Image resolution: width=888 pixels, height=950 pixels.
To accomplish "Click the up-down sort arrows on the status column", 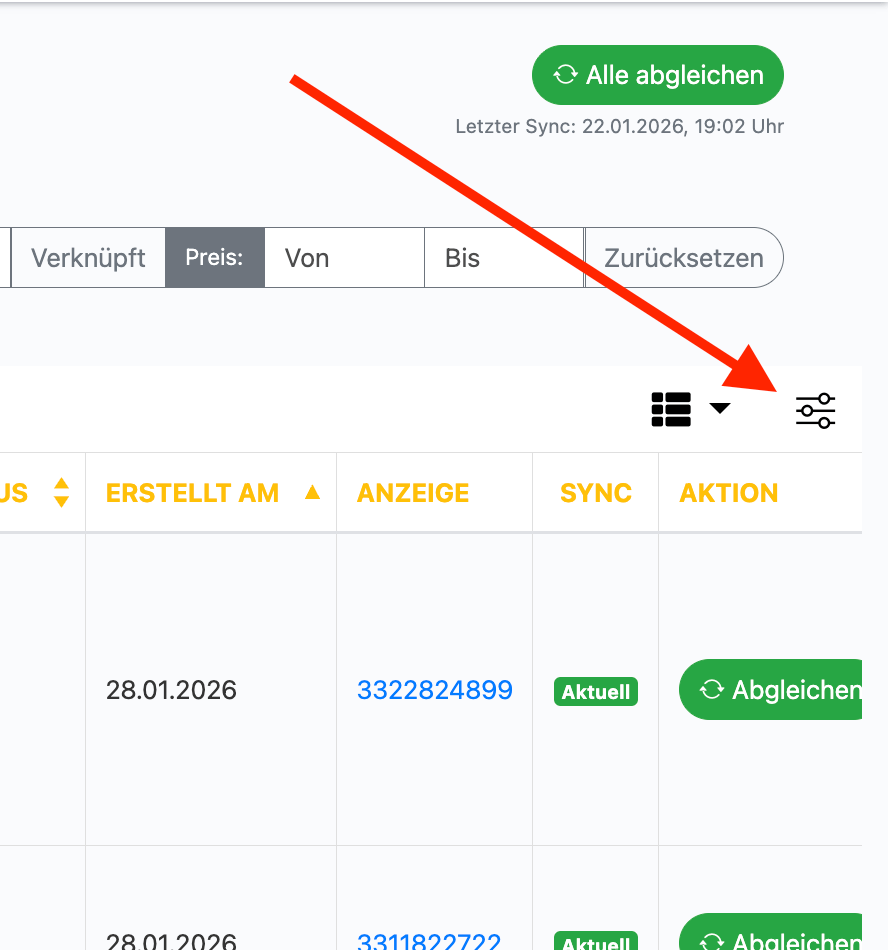I will 62,492.
